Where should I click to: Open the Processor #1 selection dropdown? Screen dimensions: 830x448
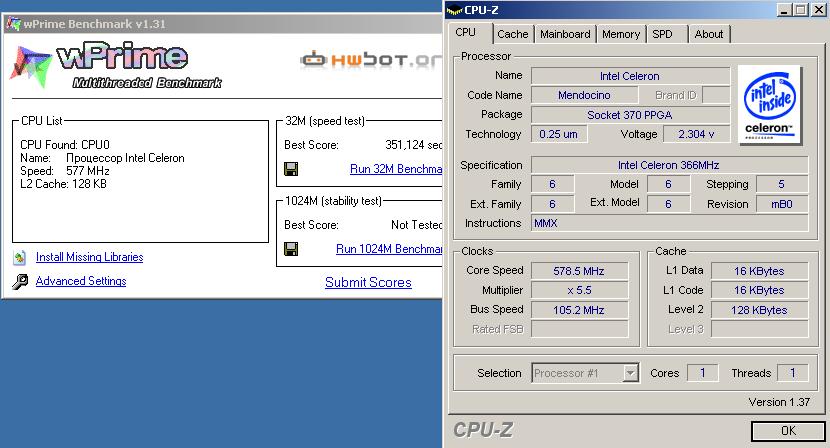tap(585, 373)
